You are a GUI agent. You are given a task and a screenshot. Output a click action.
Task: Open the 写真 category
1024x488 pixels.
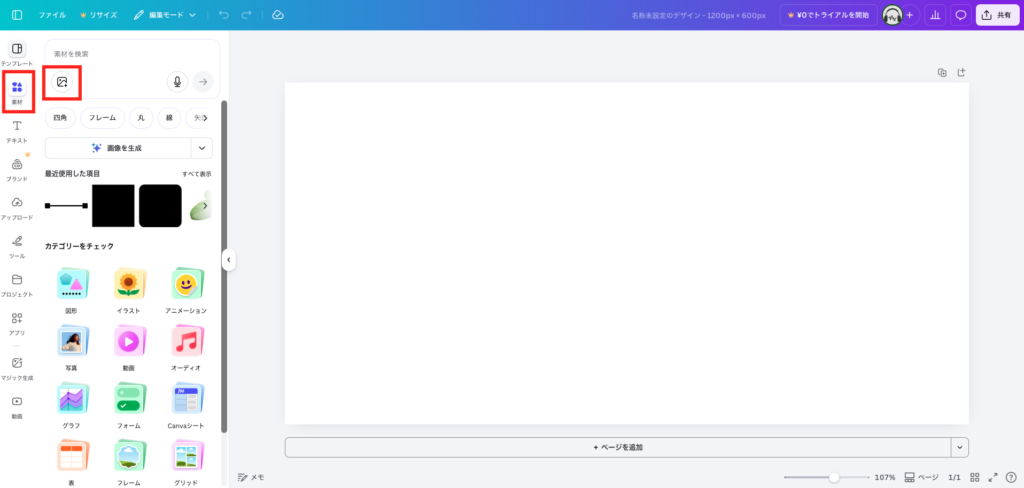pyautogui.click(x=72, y=348)
